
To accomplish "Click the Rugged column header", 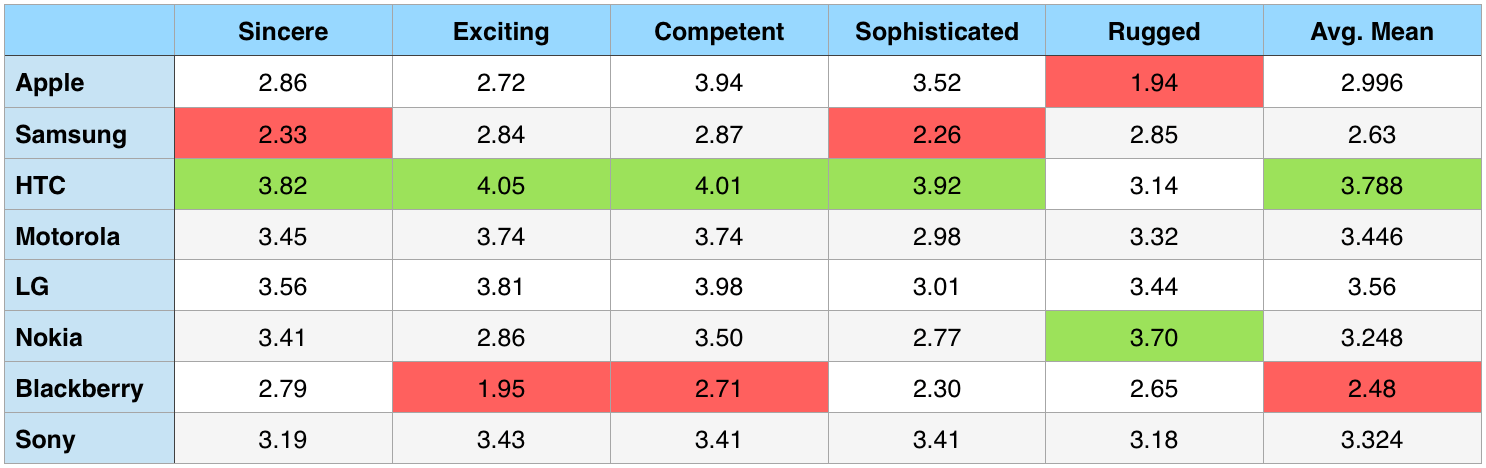I will 1154,31.
